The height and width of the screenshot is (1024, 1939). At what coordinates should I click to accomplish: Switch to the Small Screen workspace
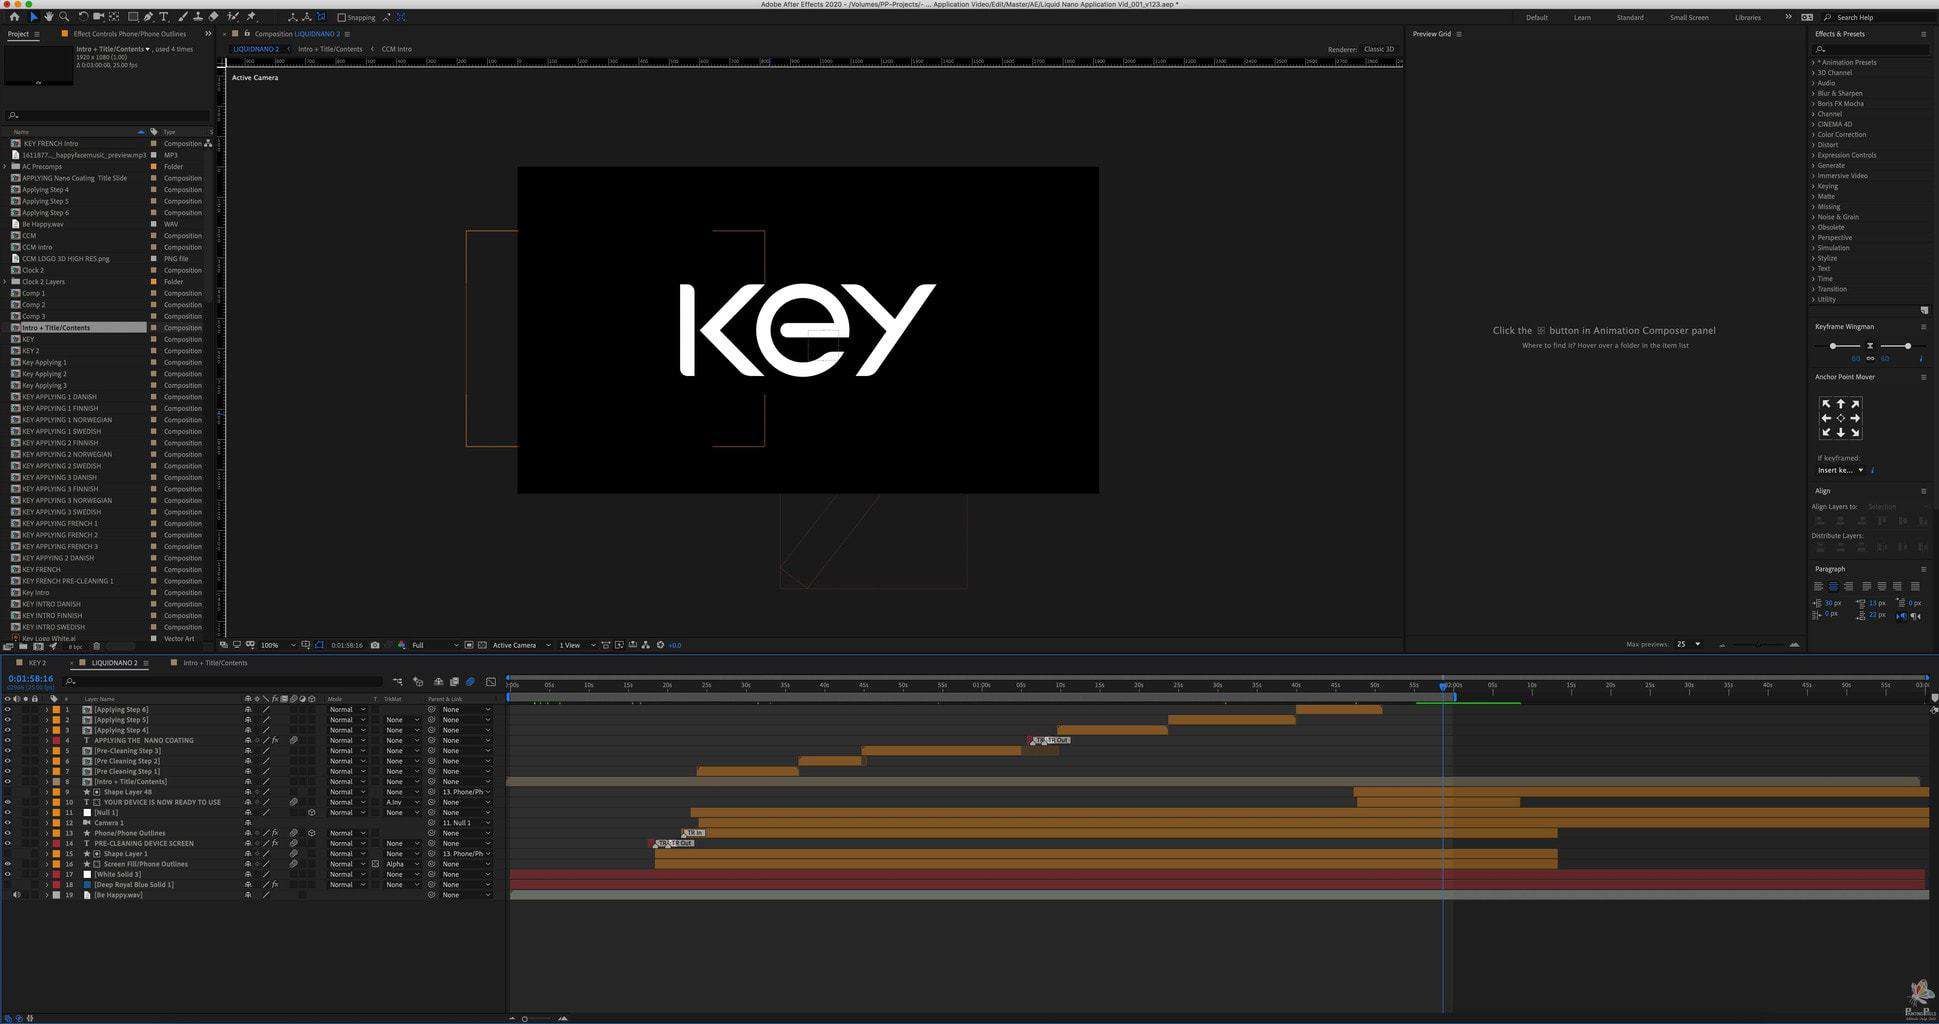coord(1689,17)
